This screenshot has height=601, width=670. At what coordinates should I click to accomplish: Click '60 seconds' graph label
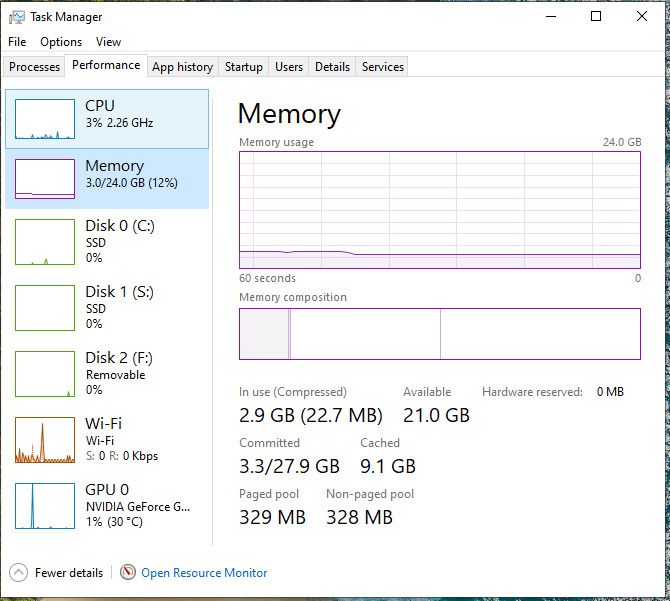(267, 278)
